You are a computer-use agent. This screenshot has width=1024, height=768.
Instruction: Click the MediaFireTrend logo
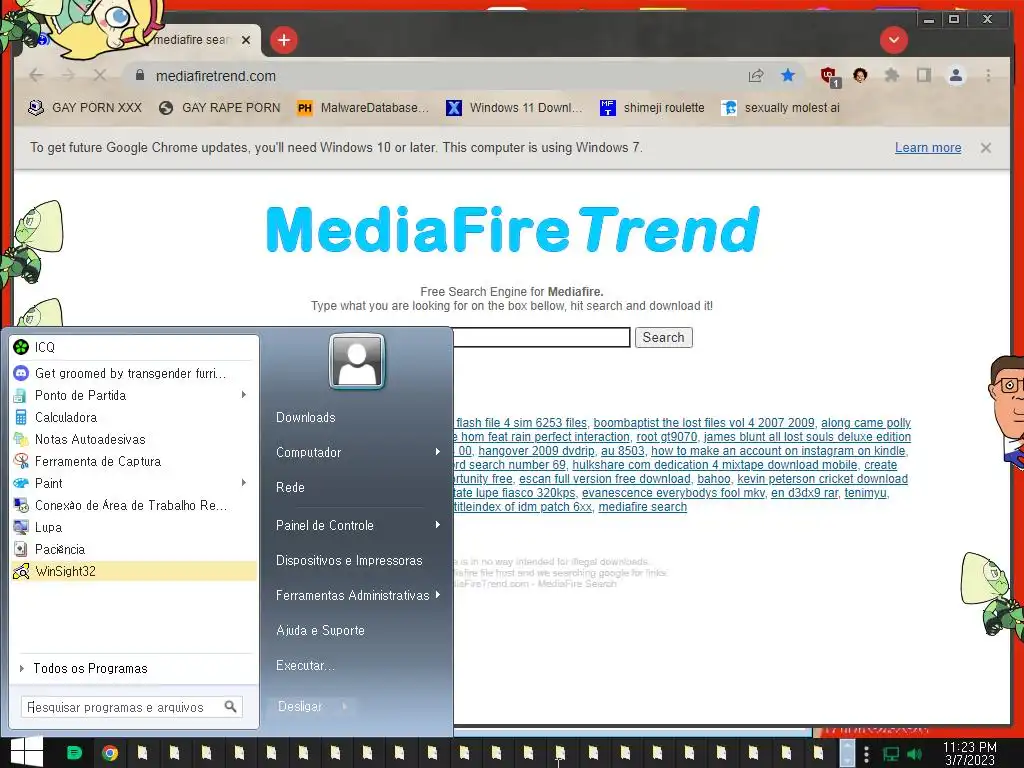point(513,229)
